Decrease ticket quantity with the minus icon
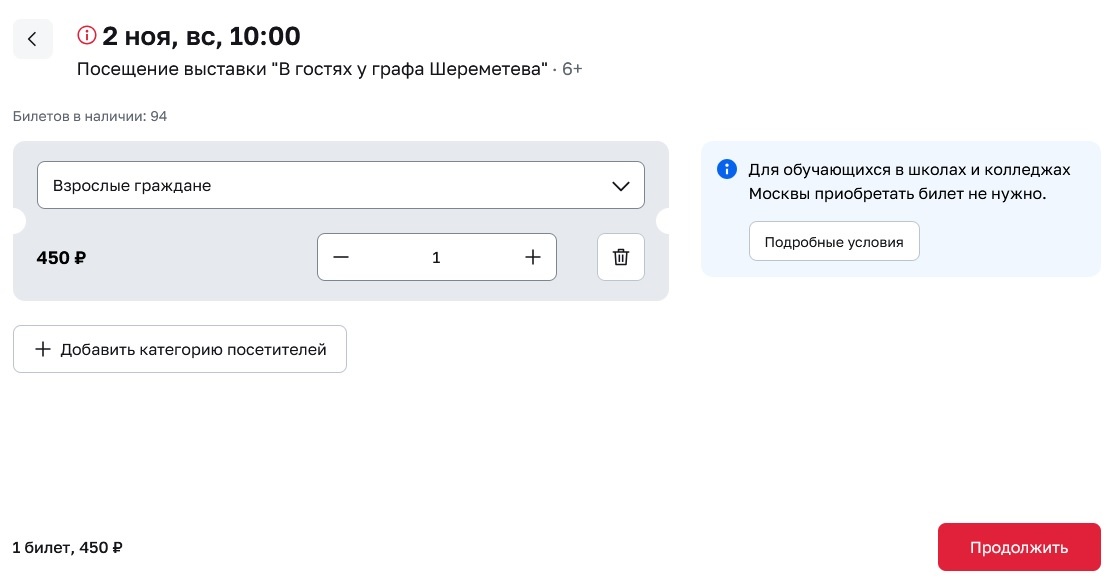Screen dimensions: 1117x586 tap(341, 257)
